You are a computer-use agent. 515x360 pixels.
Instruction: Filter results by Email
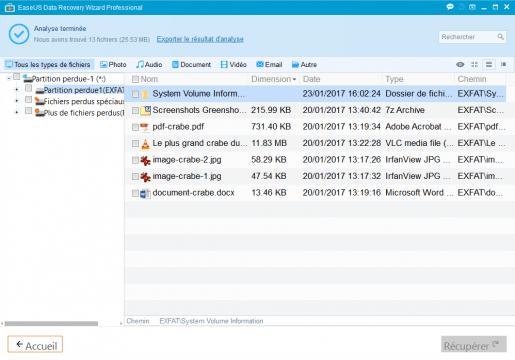[269, 65]
